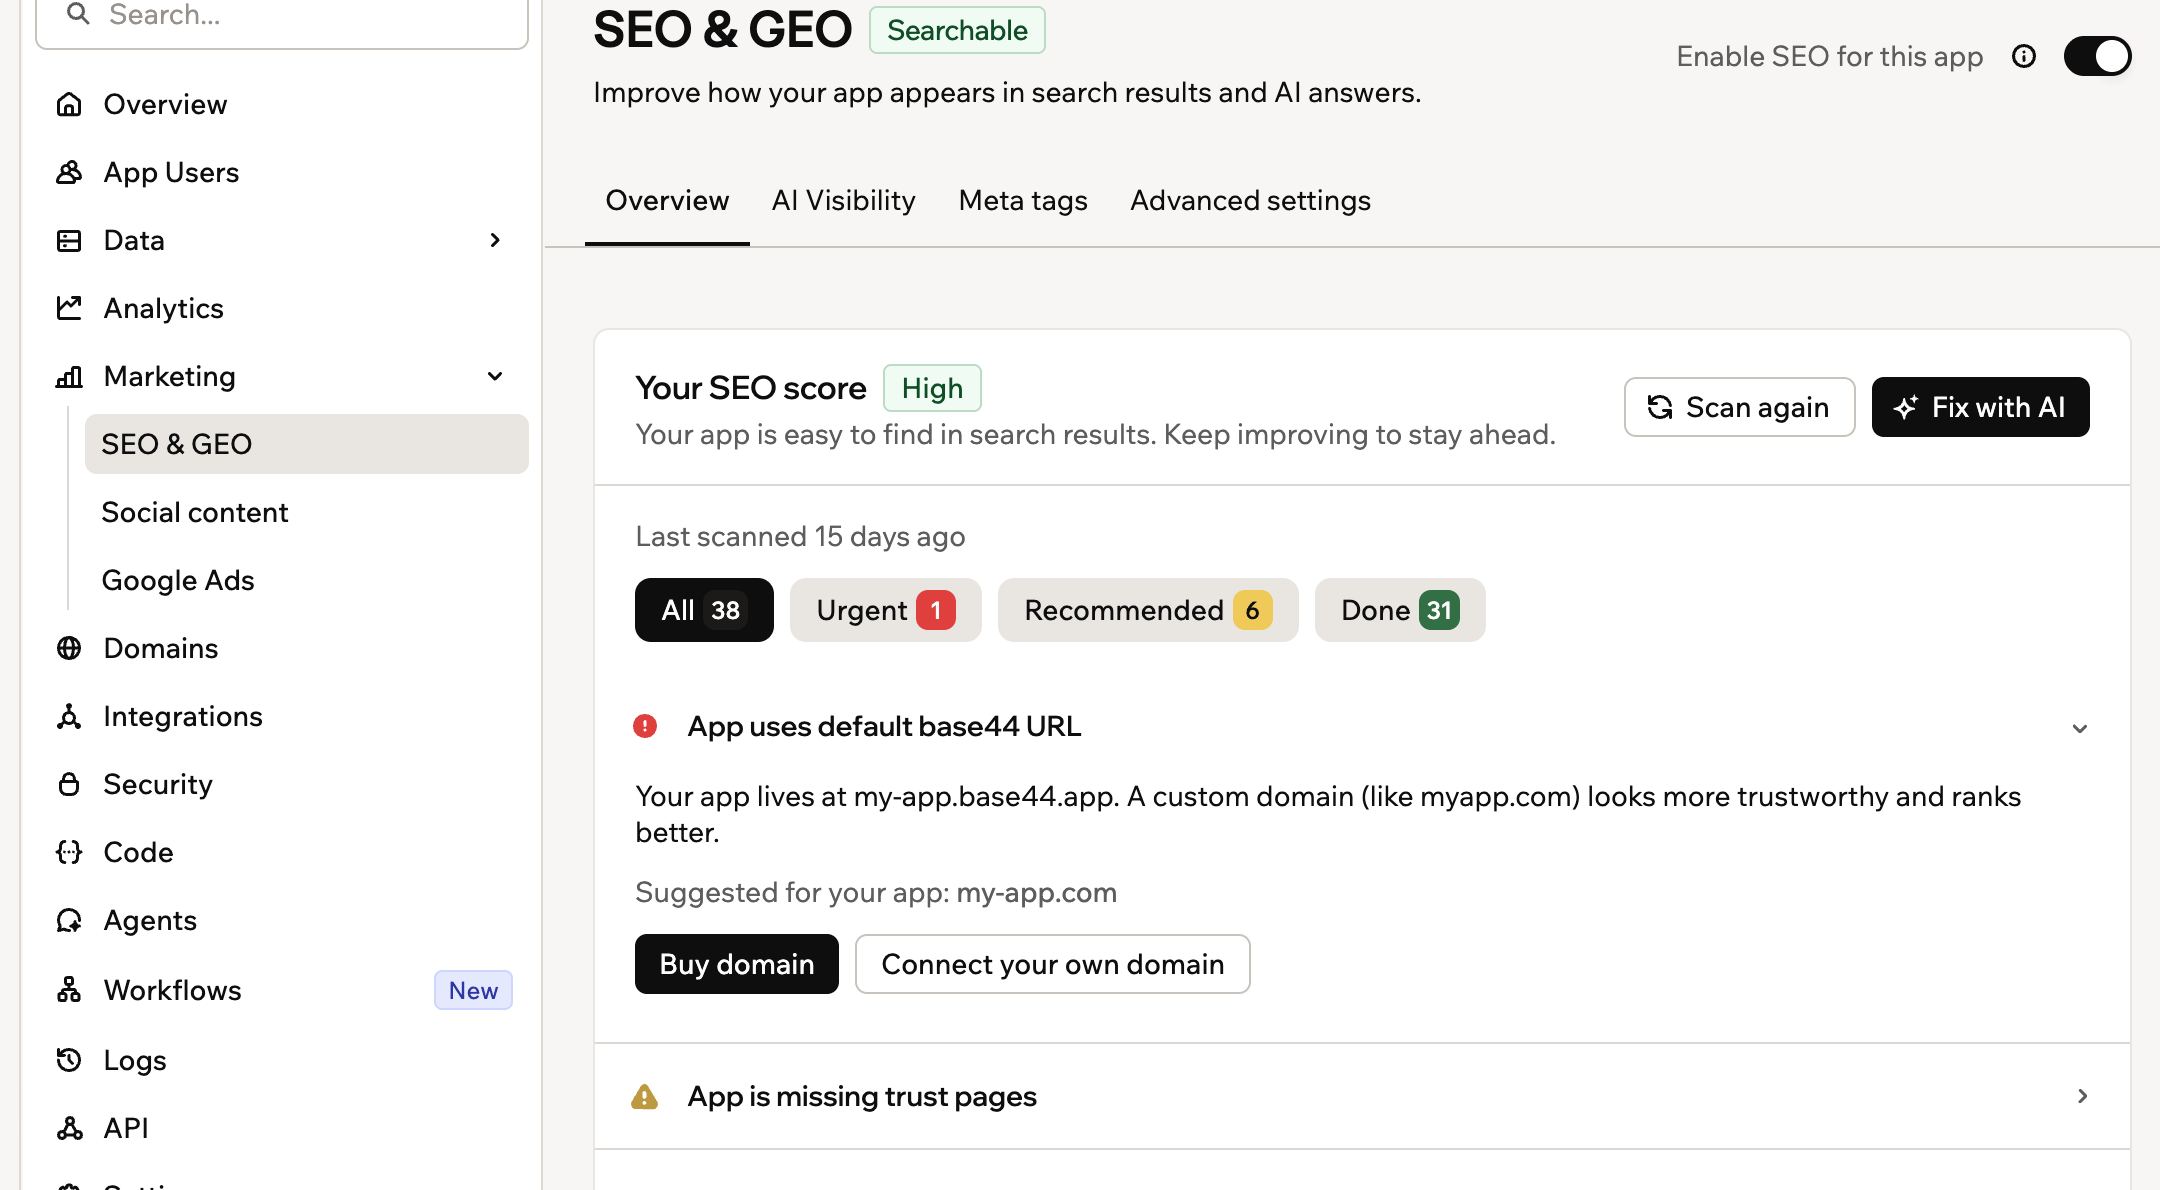Screen dimensions: 2160x1190
Task: Open Overview in sidebar
Action: [x=282, y=104]
